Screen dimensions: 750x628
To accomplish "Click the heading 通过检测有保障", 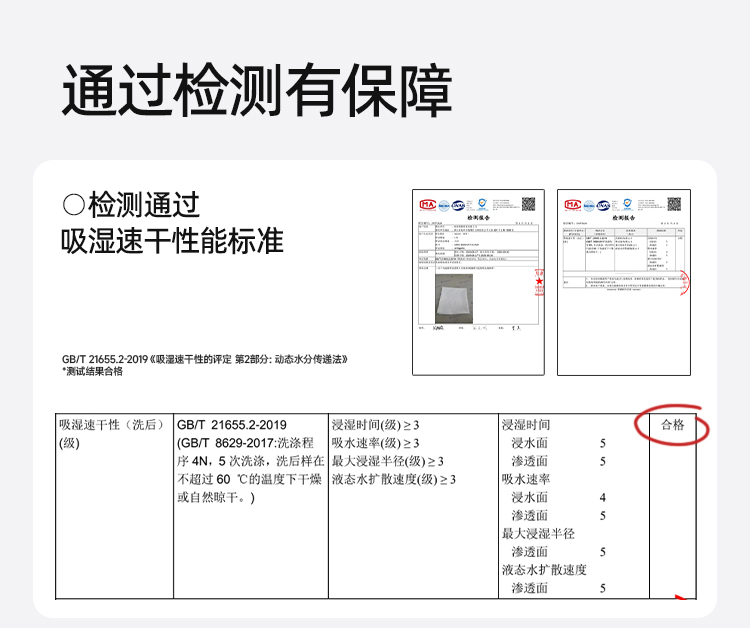I will pos(257,90).
